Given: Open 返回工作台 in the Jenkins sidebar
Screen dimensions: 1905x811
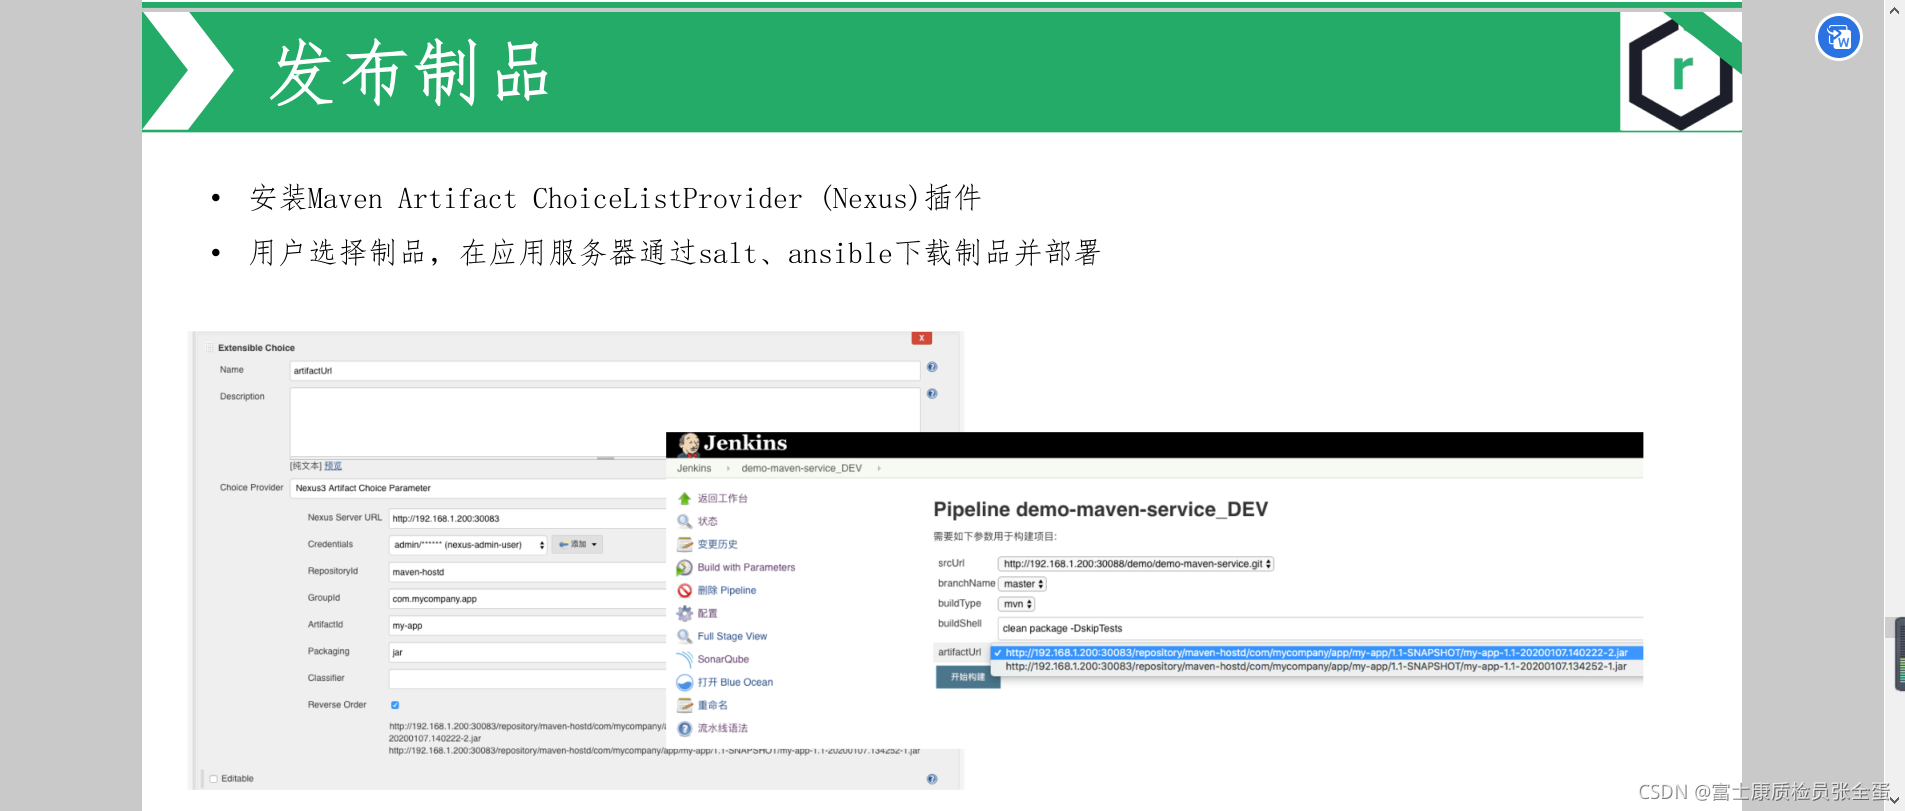Looking at the screenshot, I should (x=722, y=499).
